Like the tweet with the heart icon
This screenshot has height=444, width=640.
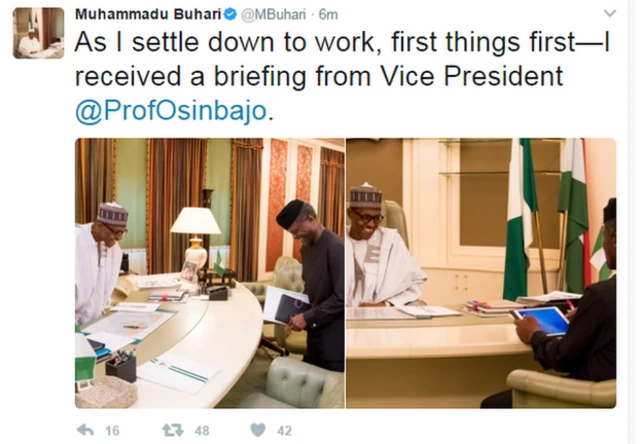257,430
